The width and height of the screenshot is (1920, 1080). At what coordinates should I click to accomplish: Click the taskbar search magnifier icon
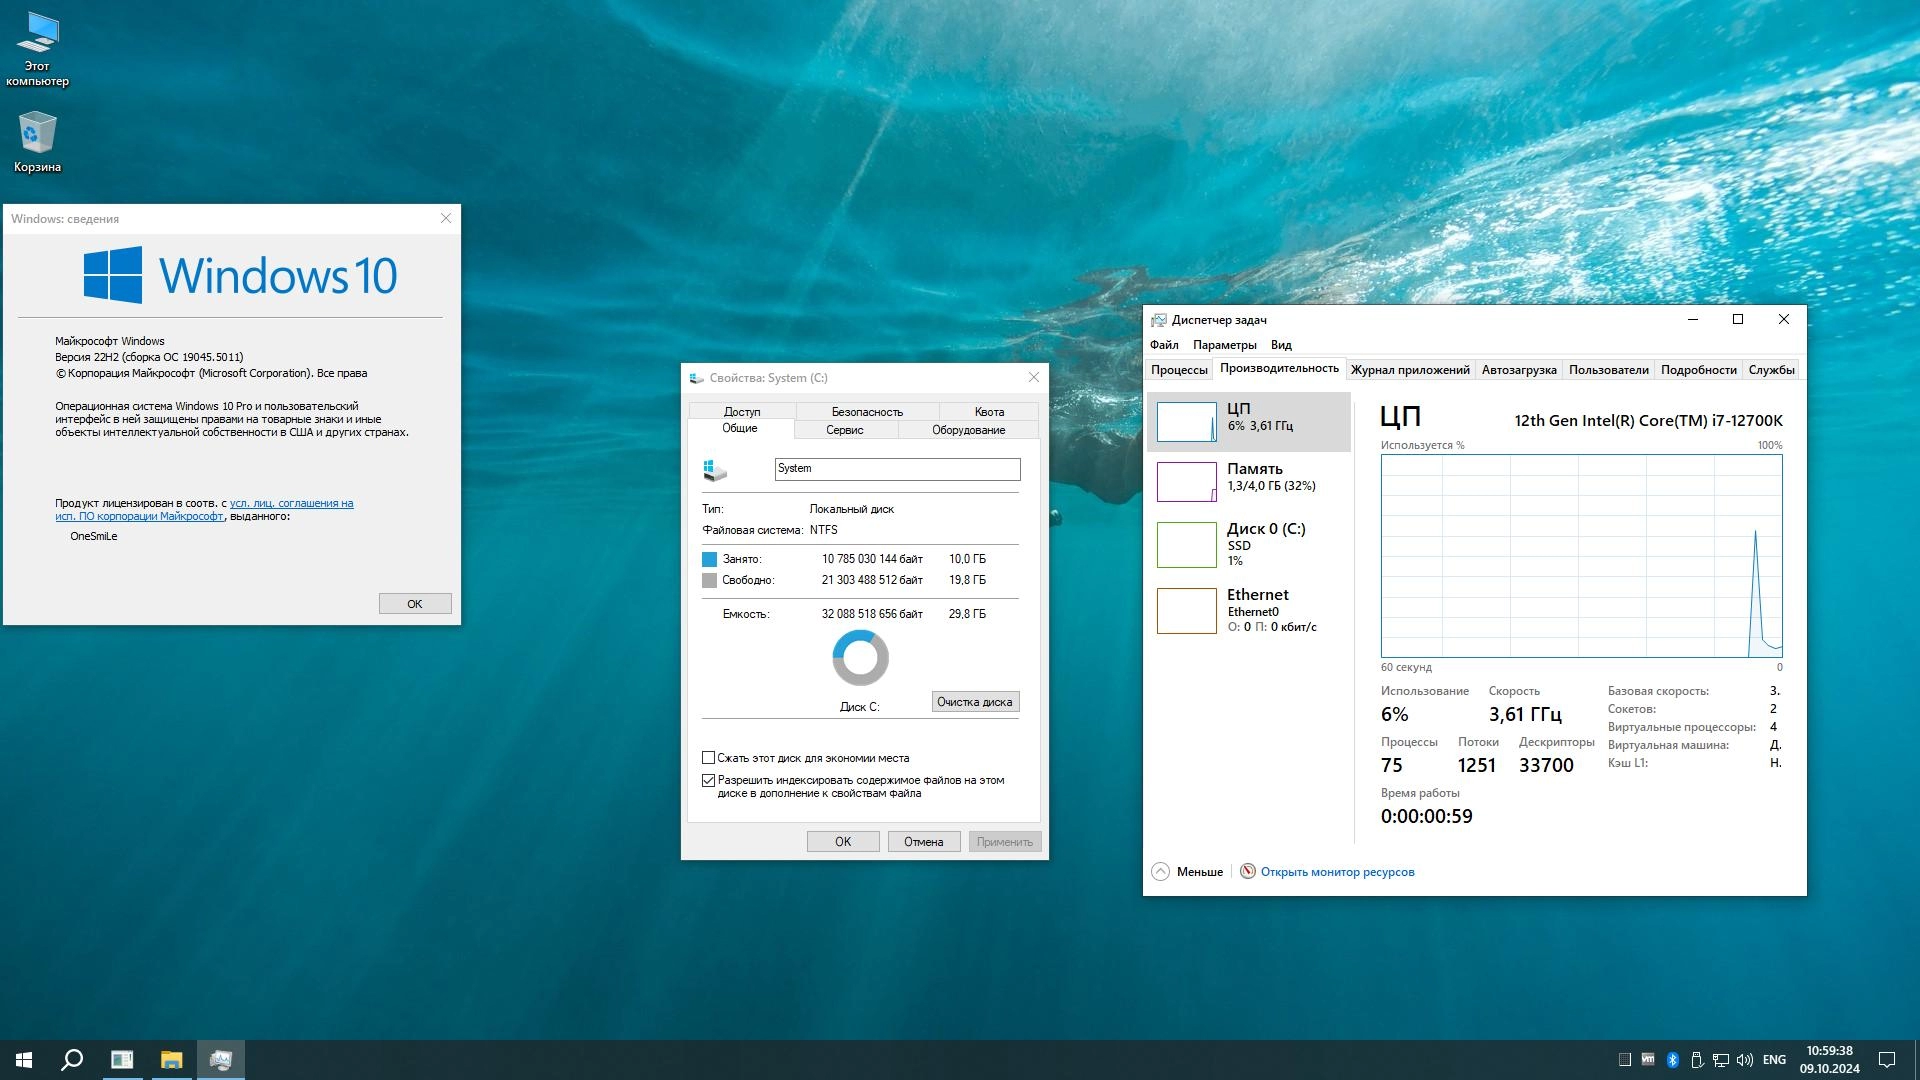pos(72,1060)
